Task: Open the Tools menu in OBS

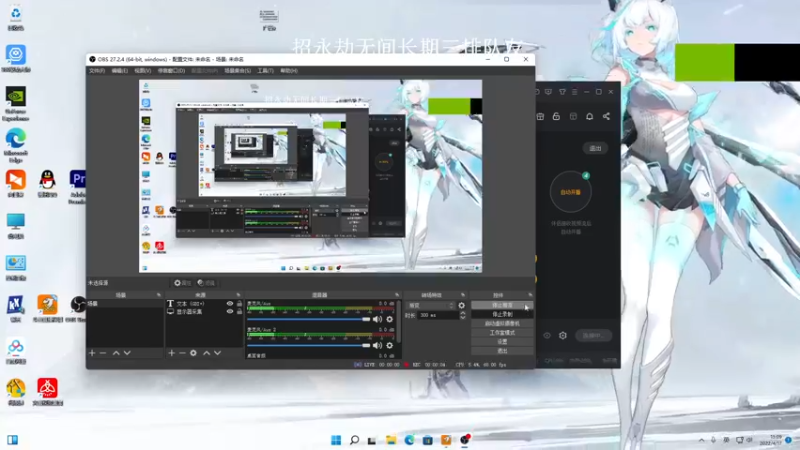Action: click(265, 70)
